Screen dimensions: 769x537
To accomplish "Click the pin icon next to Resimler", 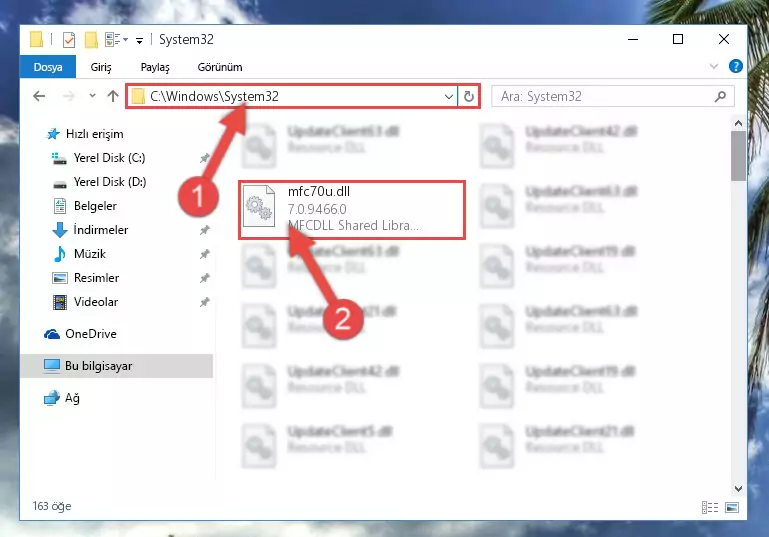I will pos(205,278).
